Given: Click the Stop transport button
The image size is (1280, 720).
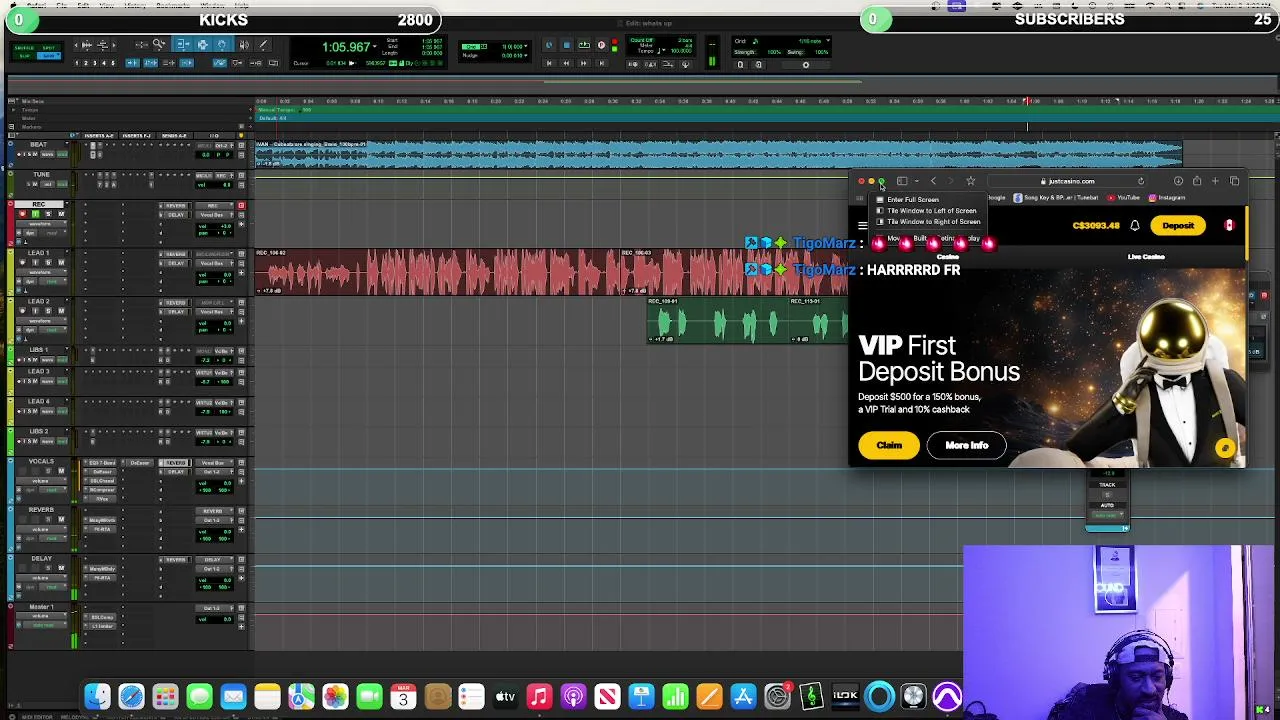Looking at the screenshot, I should tap(566, 45).
